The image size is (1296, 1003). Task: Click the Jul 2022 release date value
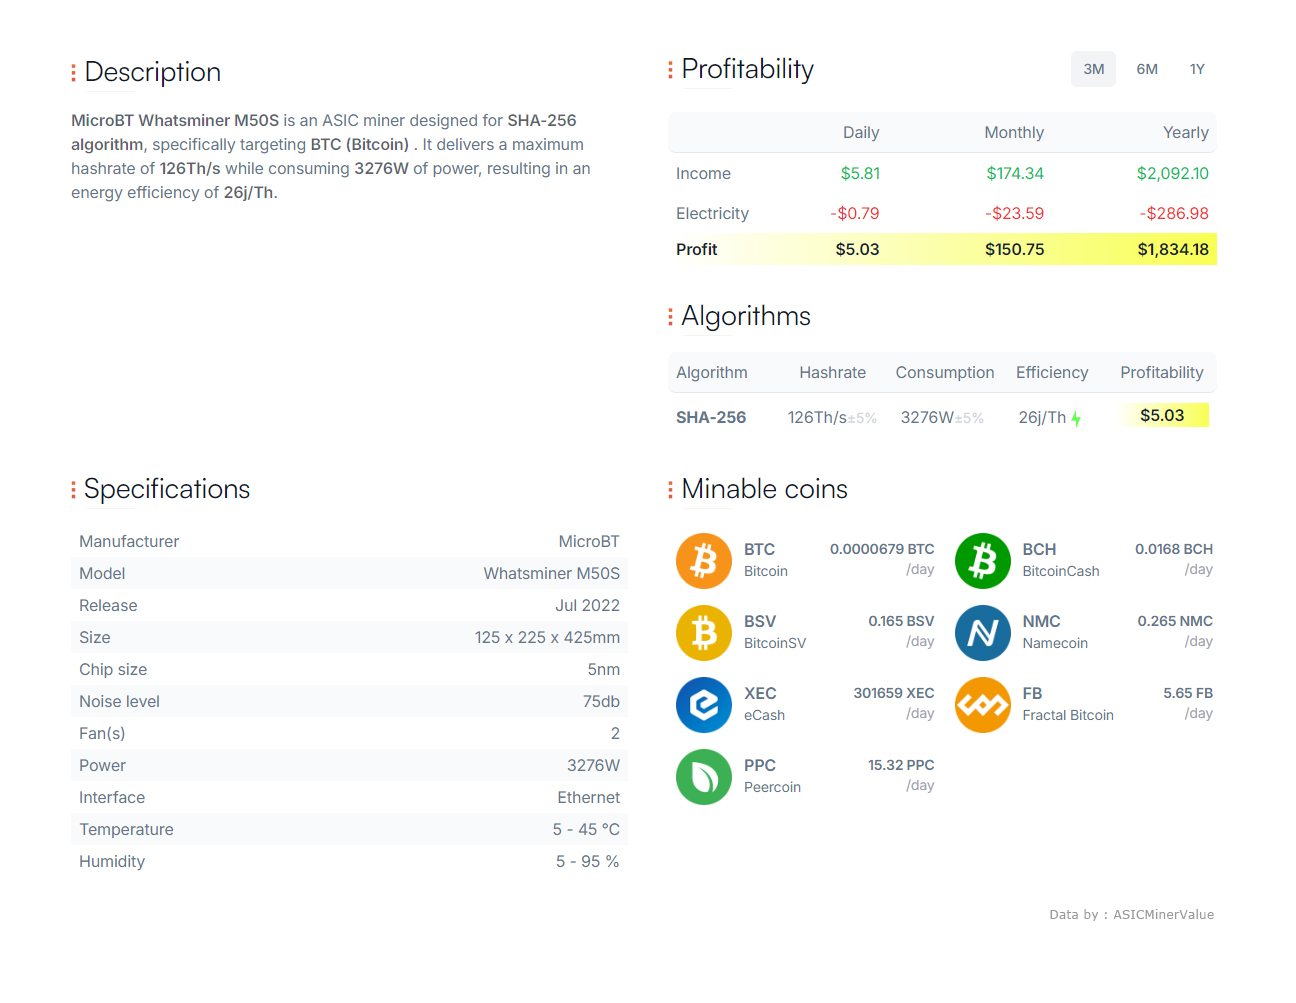click(x=588, y=605)
